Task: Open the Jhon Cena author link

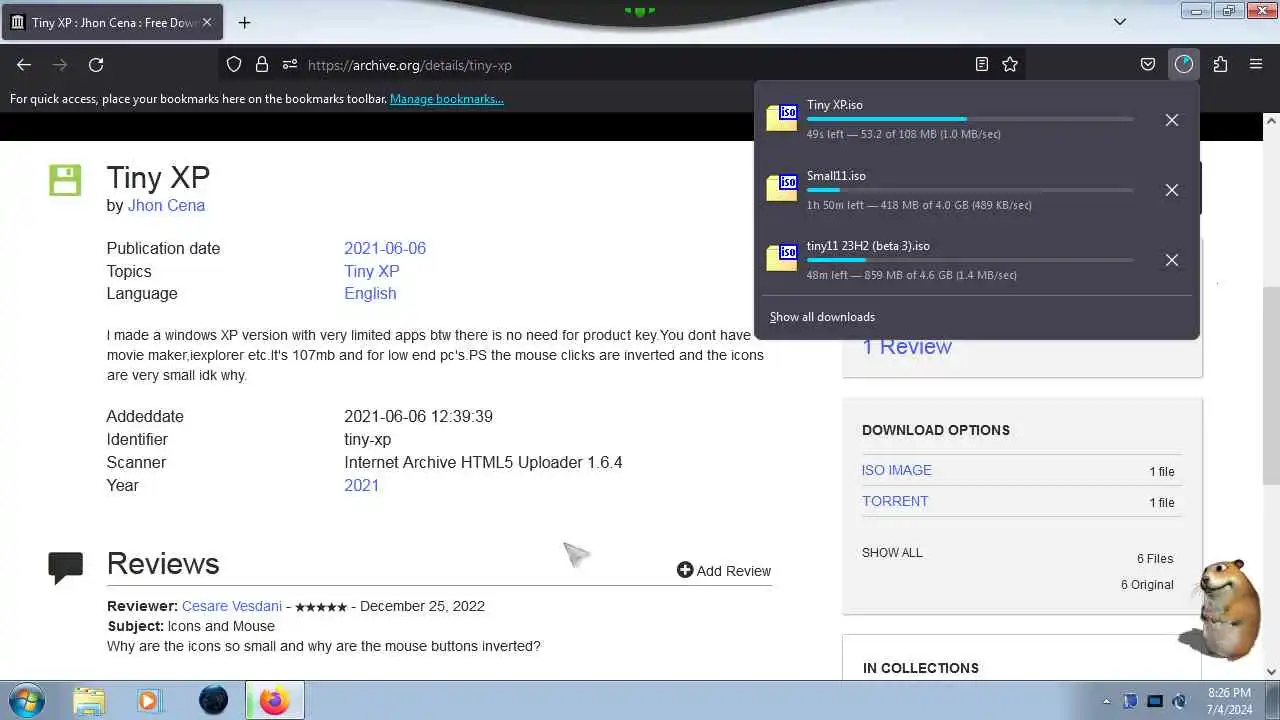Action: pos(166,205)
